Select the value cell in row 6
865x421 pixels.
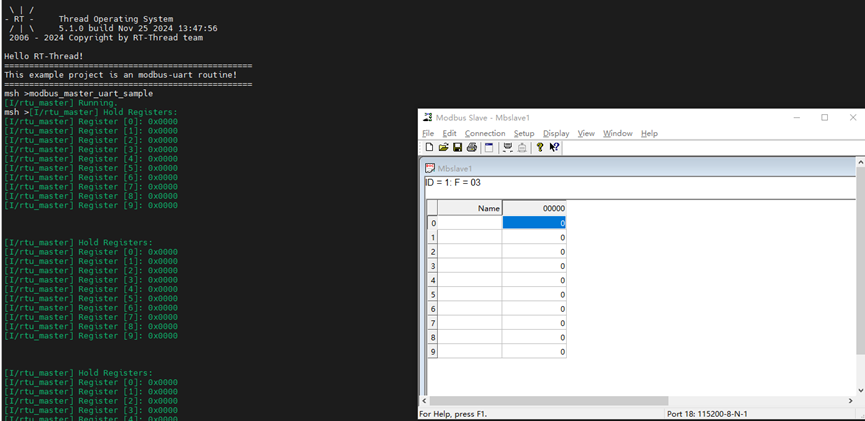(534, 309)
